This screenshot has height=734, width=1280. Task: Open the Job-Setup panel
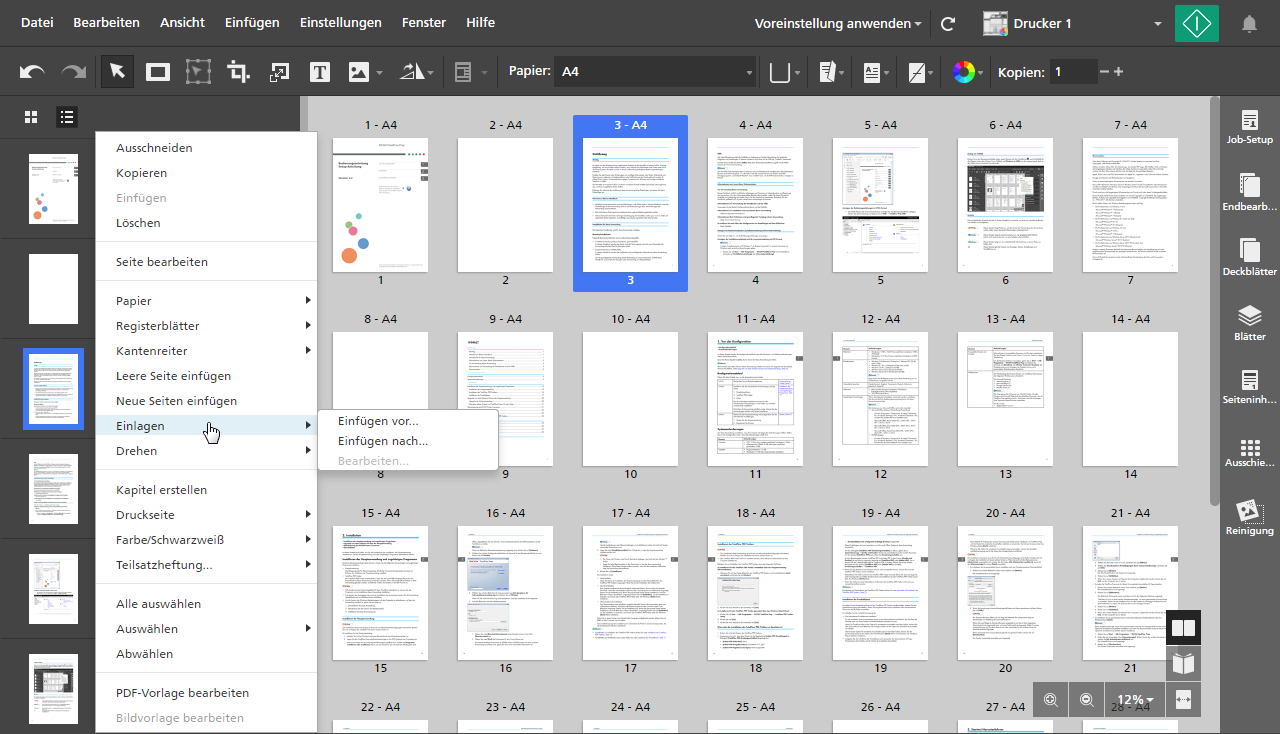click(1249, 126)
